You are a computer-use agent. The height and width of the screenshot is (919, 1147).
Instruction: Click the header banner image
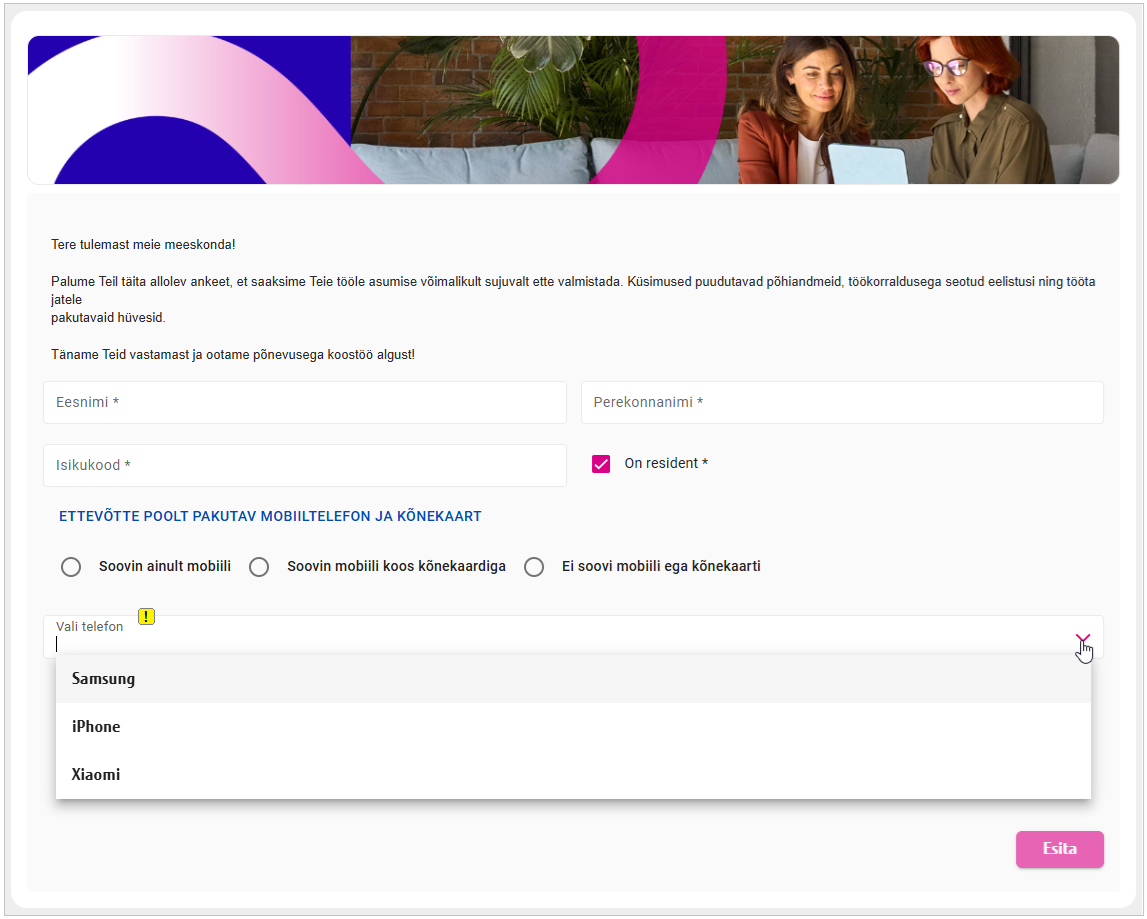pos(573,110)
